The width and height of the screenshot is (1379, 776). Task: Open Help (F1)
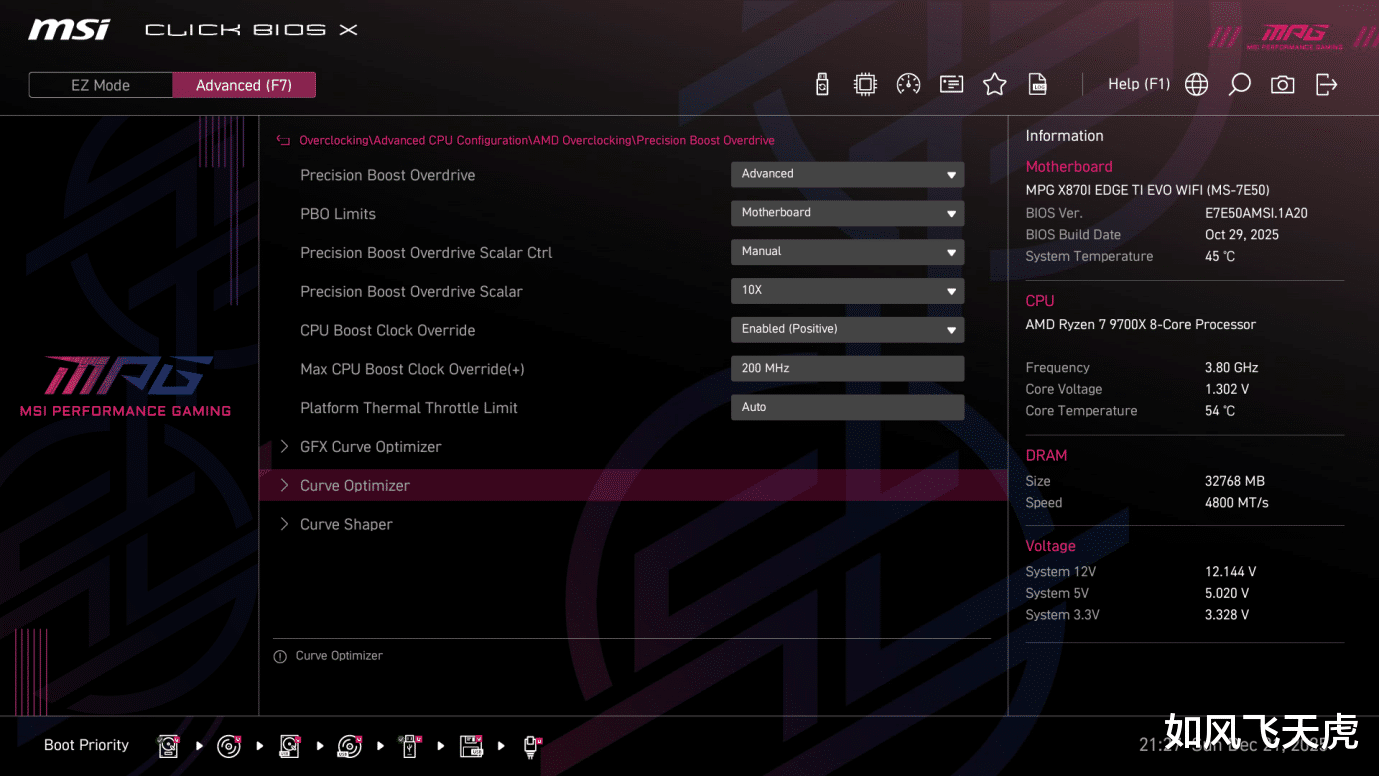tap(1139, 84)
